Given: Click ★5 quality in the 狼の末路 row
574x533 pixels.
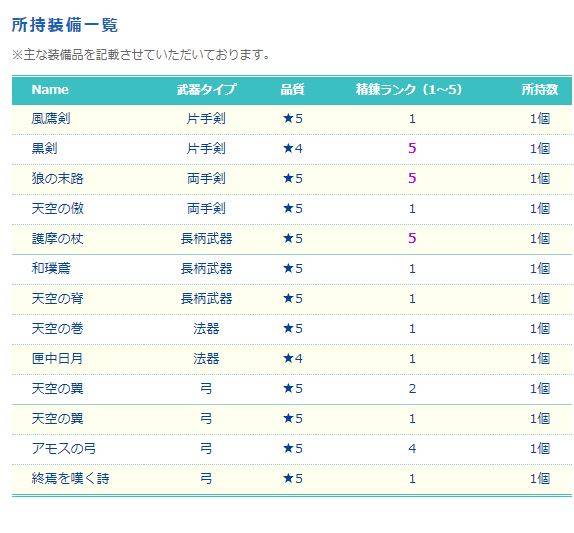Looking at the screenshot, I should click(292, 179).
